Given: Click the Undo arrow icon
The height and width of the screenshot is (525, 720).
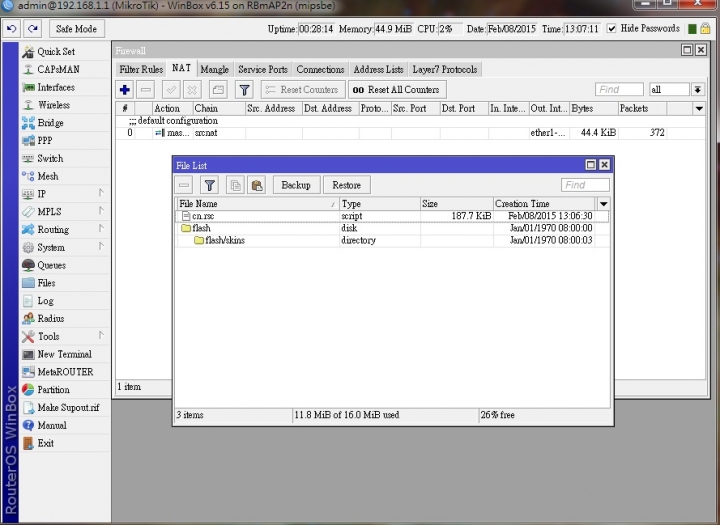Looking at the screenshot, I should (x=11, y=28).
